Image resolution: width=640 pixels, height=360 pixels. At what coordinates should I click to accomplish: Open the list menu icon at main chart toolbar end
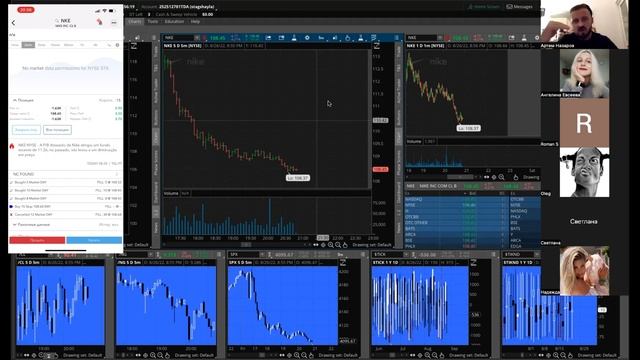[x=396, y=38]
